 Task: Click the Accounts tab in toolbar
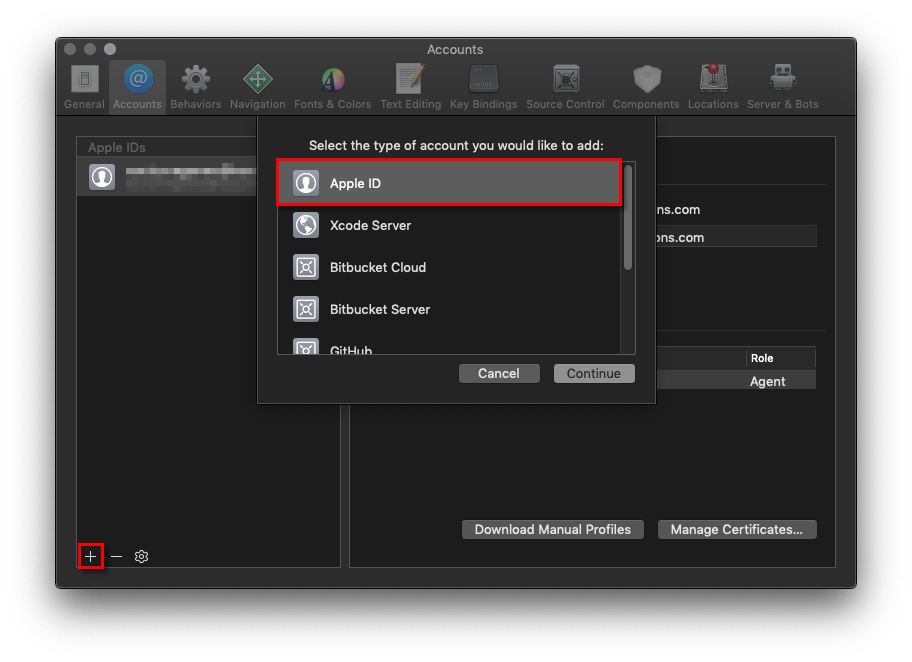pos(137,86)
